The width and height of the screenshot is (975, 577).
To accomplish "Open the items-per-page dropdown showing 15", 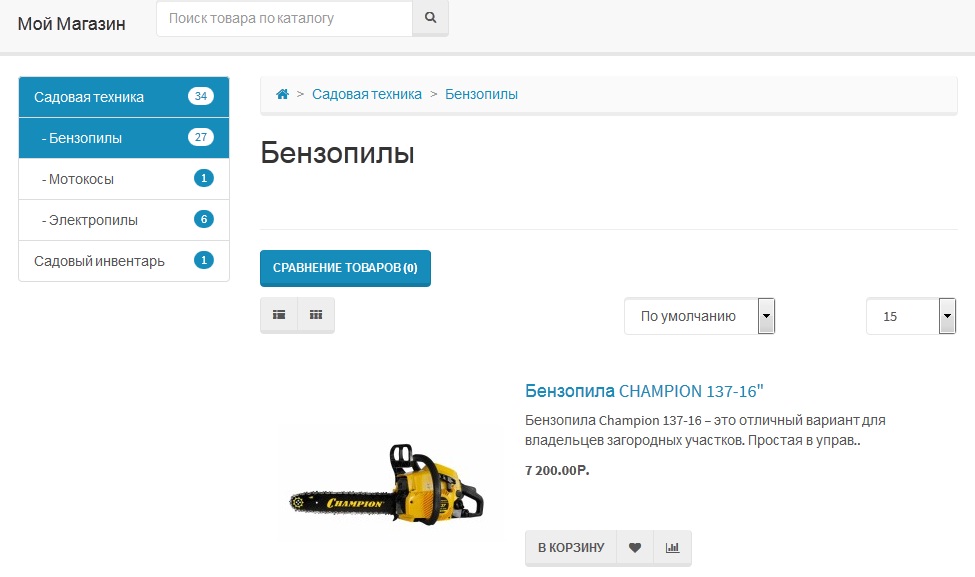I will tap(911, 316).
